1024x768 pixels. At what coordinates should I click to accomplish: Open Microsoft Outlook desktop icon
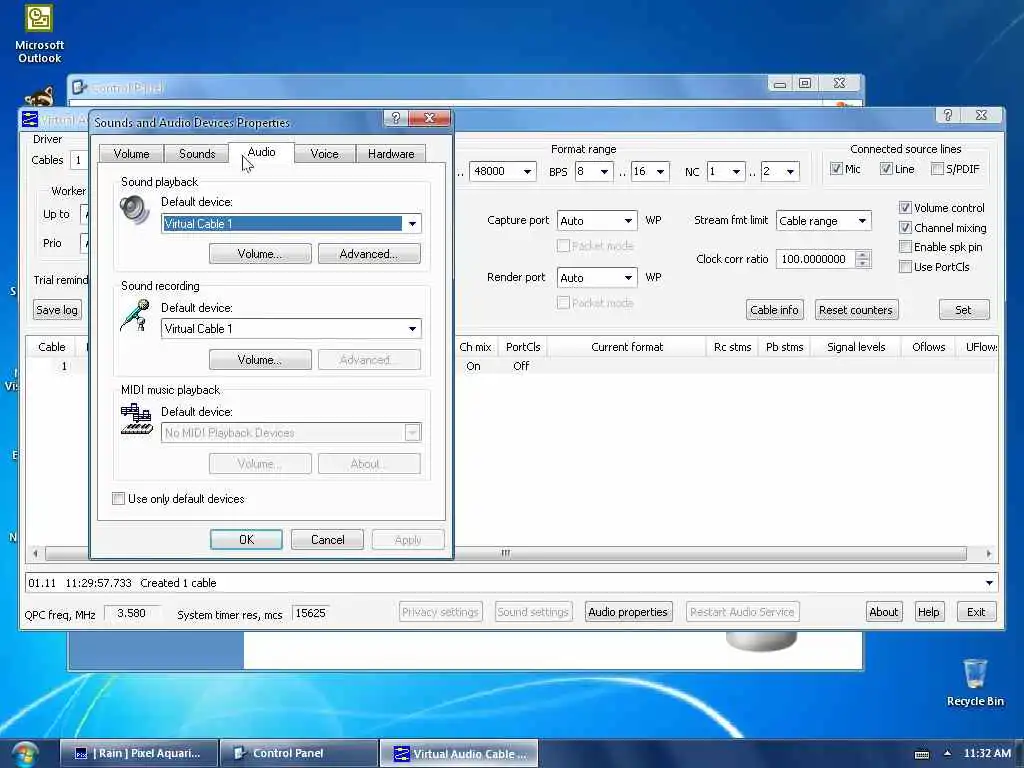[x=39, y=33]
